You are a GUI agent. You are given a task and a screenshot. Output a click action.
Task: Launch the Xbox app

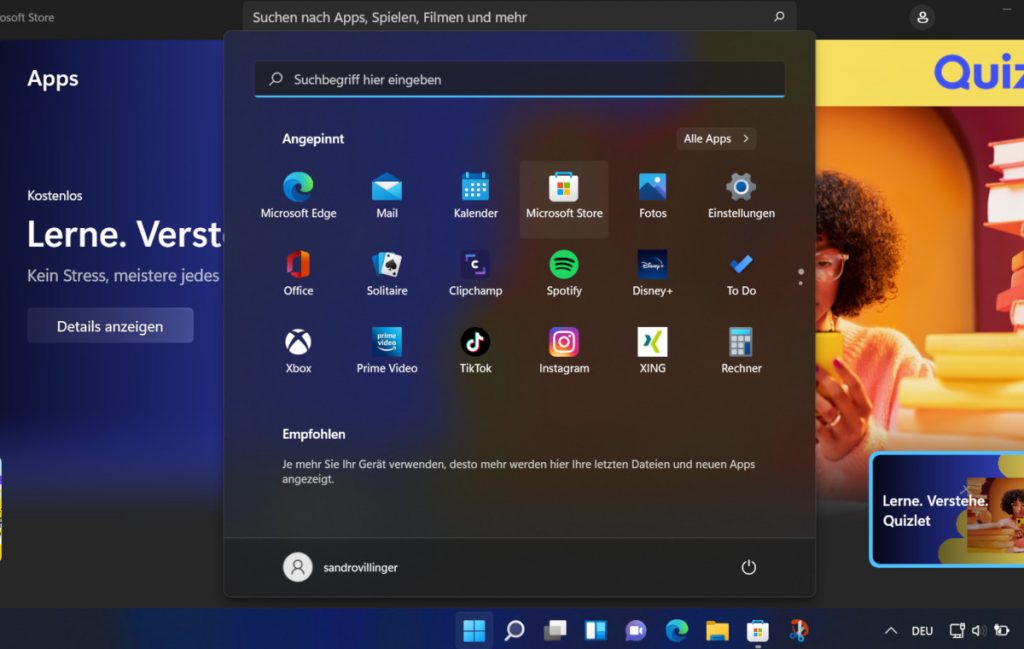(x=298, y=351)
